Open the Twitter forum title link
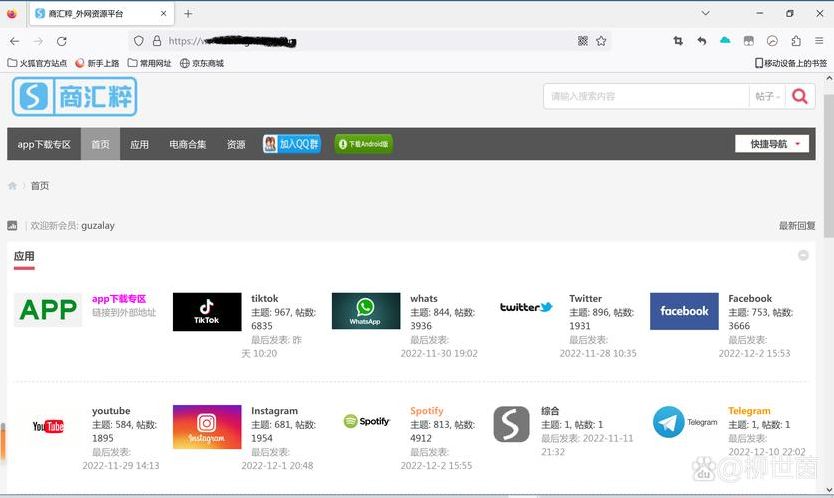Image resolution: width=834 pixels, height=498 pixels. 585,298
